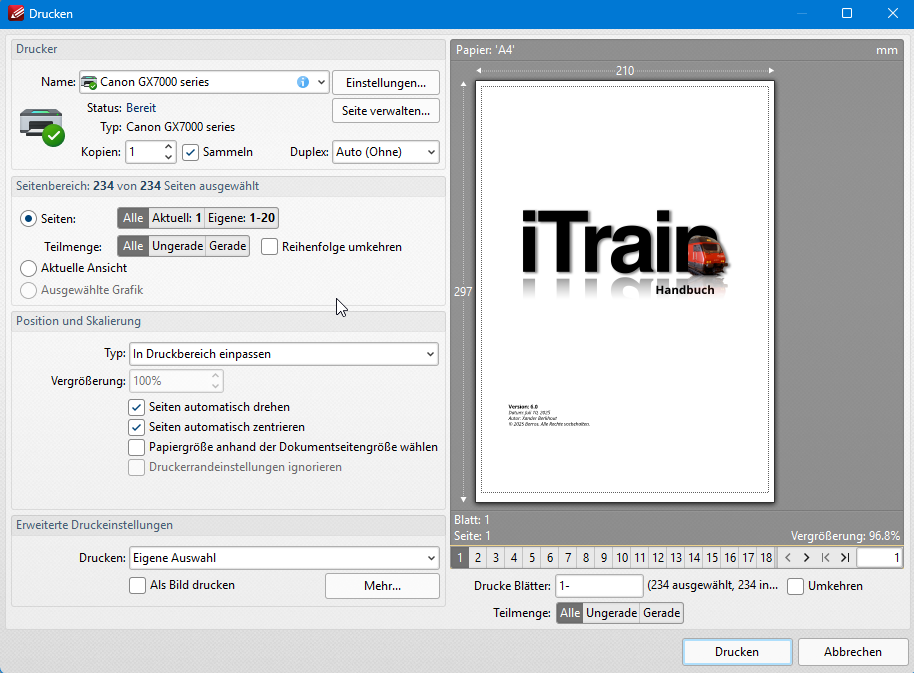Select sheet 15 in the preview strip

click(712, 558)
